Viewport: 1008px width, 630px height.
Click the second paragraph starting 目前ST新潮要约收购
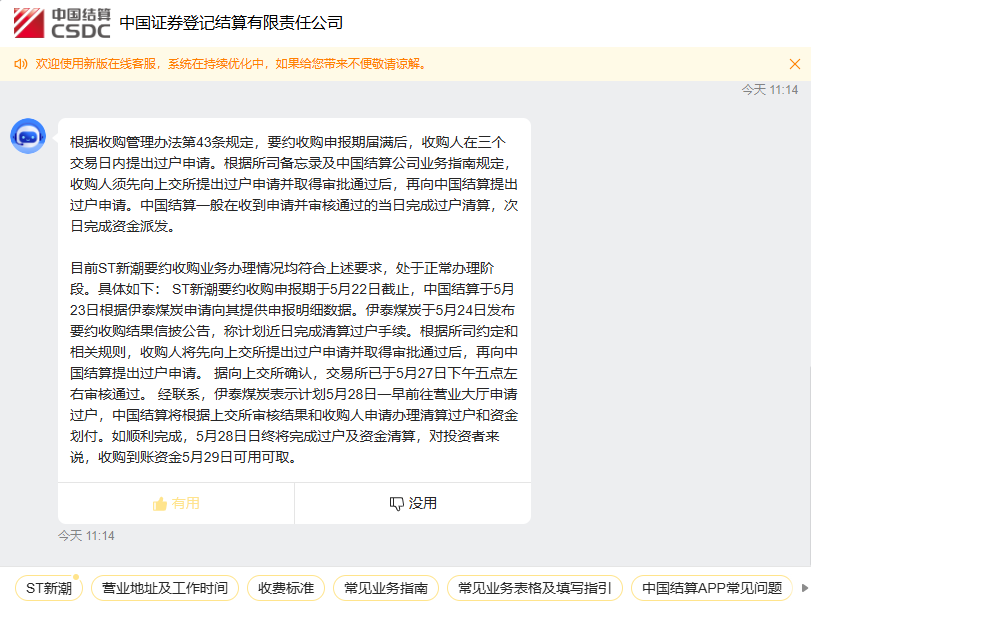click(294, 362)
